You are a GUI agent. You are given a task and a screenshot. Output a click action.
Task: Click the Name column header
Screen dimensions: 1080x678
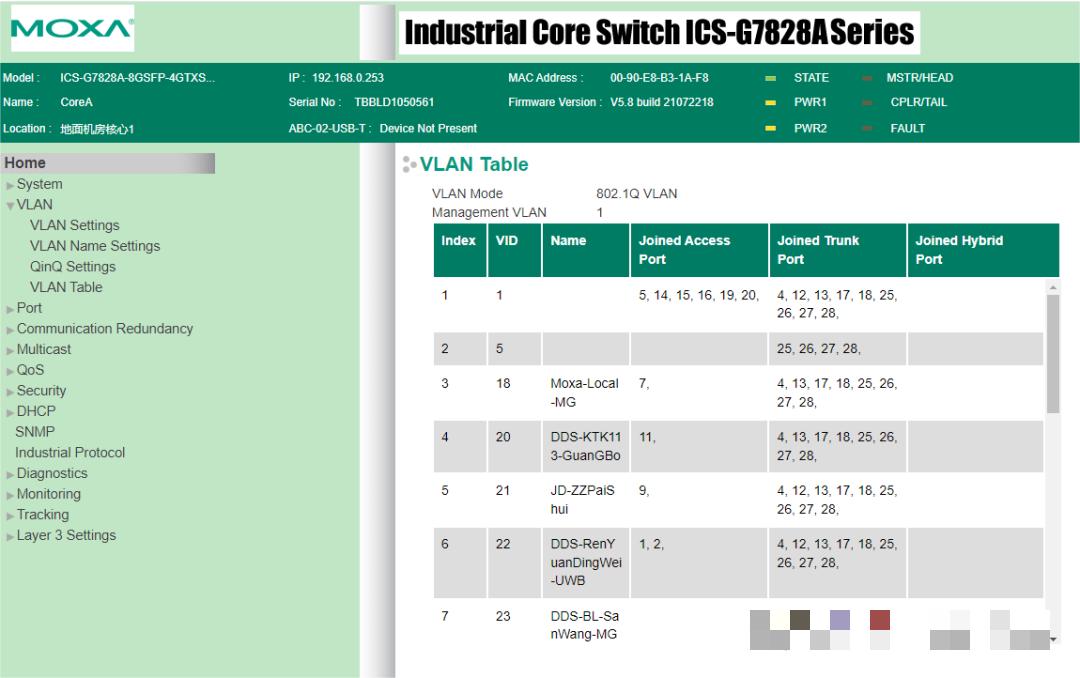[585, 250]
